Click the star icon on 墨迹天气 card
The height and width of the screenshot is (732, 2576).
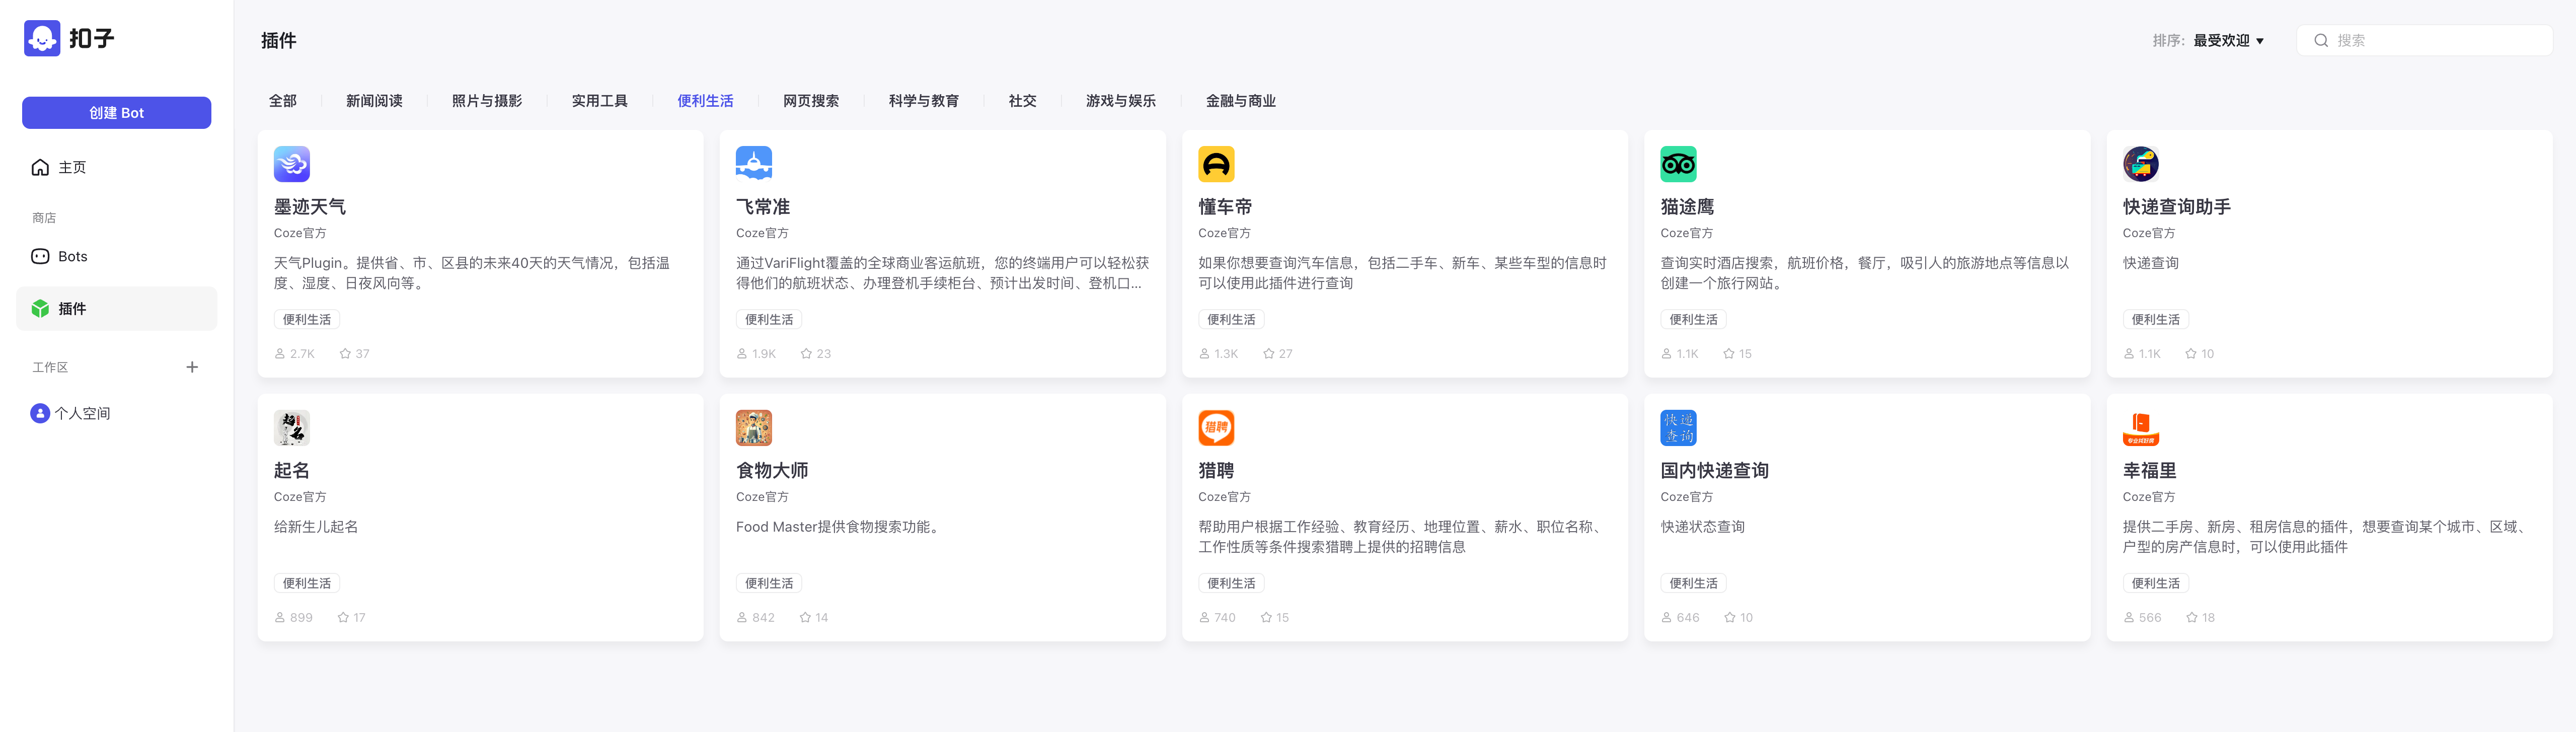(x=345, y=354)
